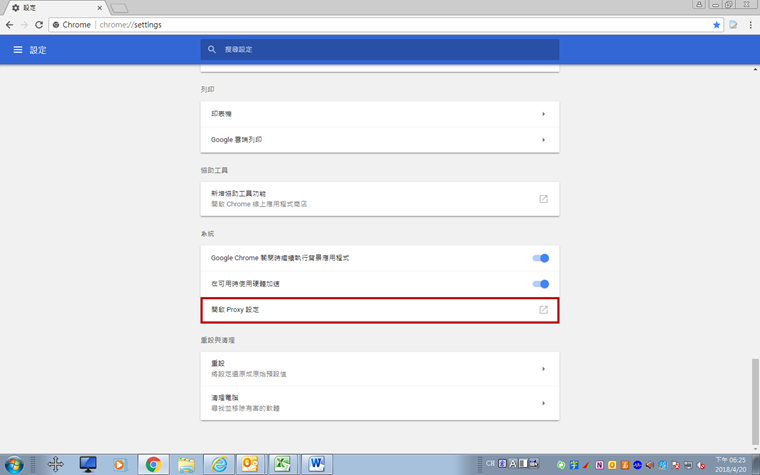
Task: Open the hamburger main menu of settings
Action: (x=18, y=49)
